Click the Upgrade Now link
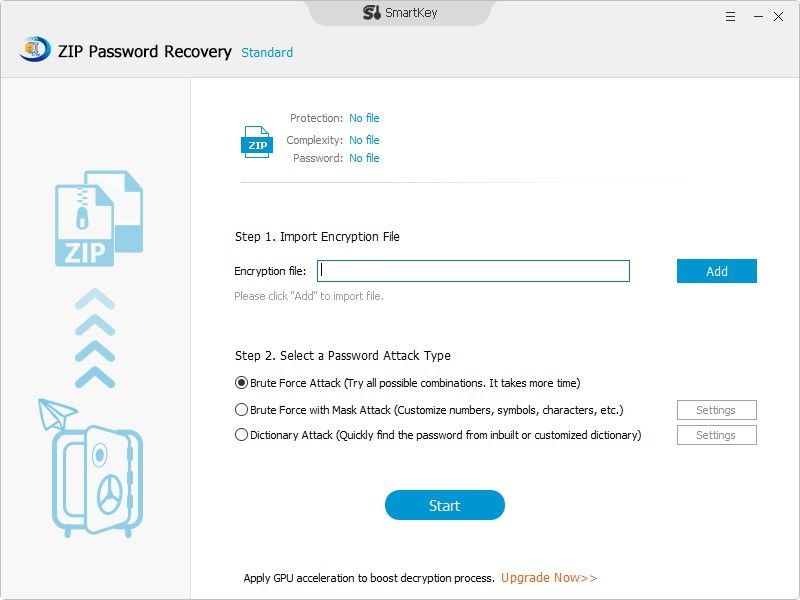The width and height of the screenshot is (800, 600). pyautogui.click(x=549, y=578)
